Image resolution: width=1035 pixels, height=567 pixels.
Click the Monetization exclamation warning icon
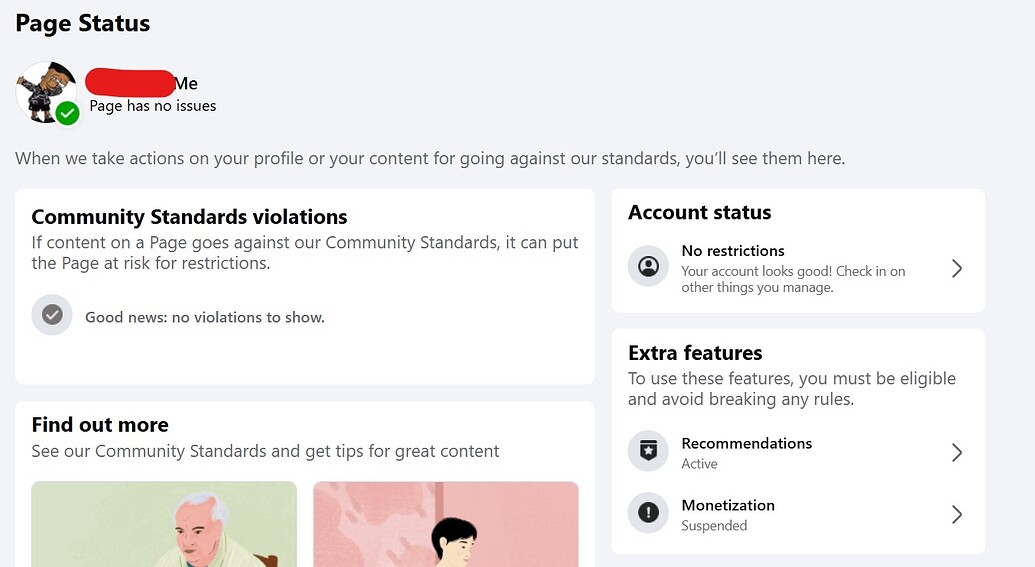pyautogui.click(x=648, y=513)
